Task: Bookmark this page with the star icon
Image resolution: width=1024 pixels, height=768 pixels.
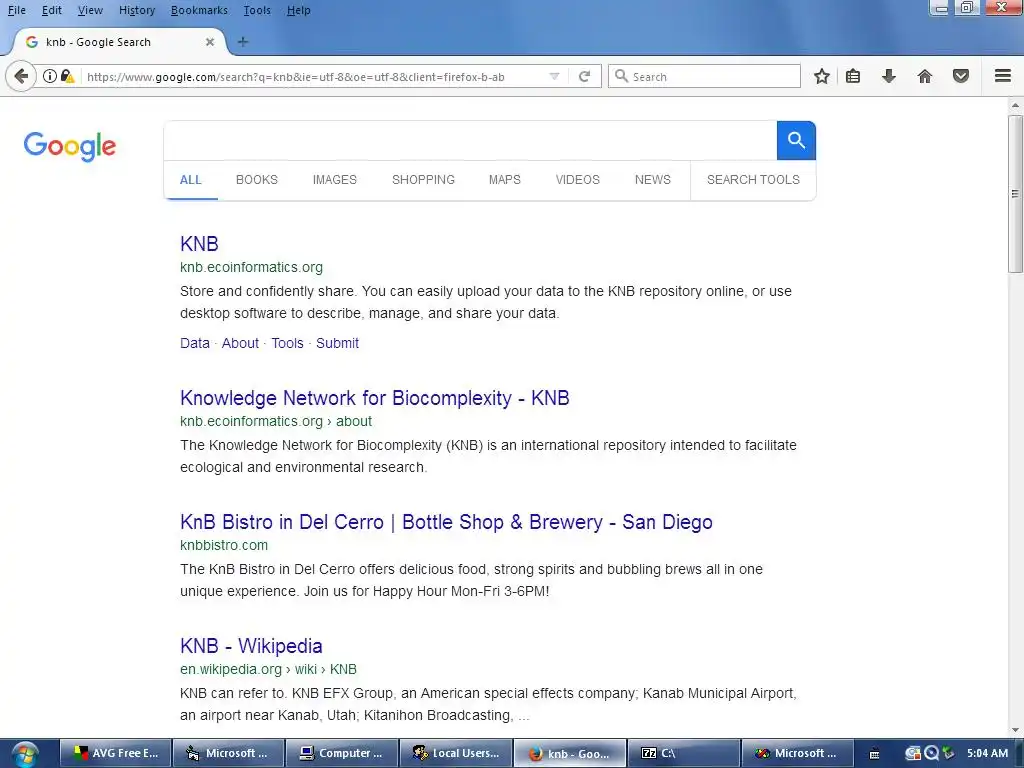Action: [x=822, y=76]
